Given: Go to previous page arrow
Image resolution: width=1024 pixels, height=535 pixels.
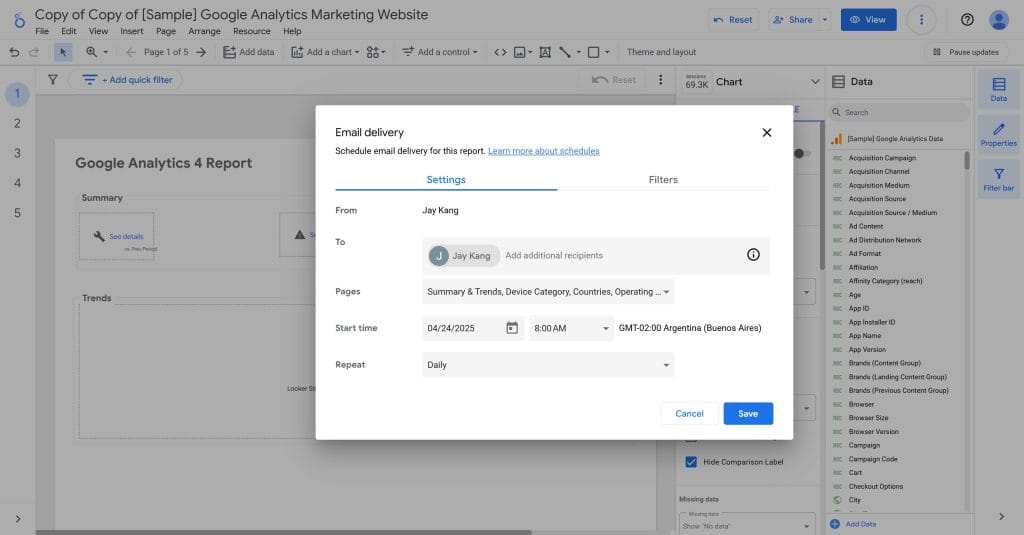Looking at the screenshot, I should [x=131, y=52].
